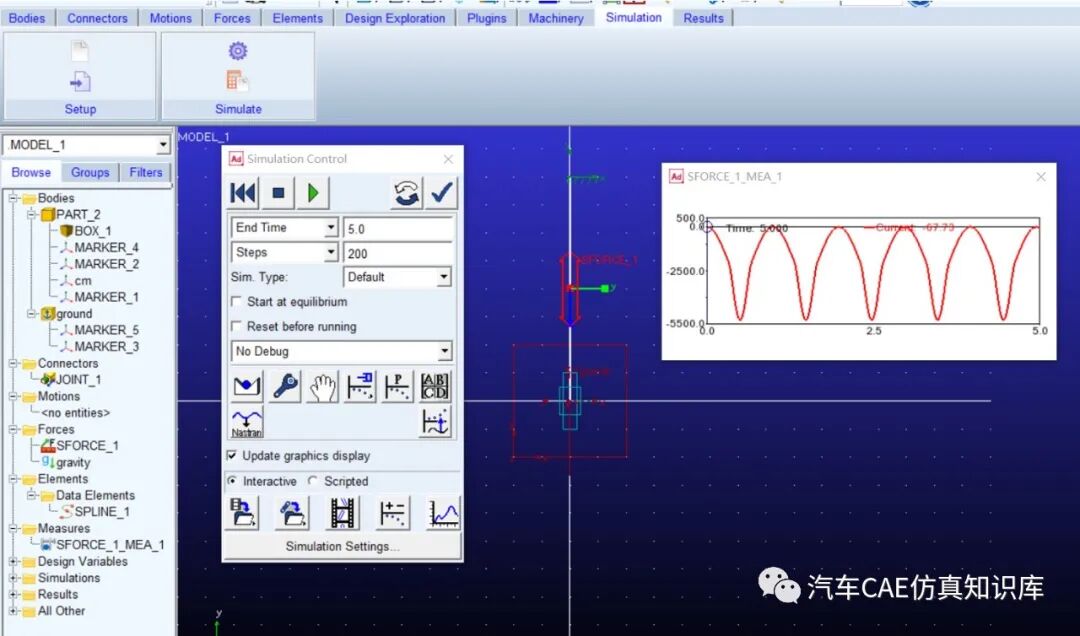The height and width of the screenshot is (636, 1080).
Task: Click the Setup import arrow icon
Action: pos(80,82)
